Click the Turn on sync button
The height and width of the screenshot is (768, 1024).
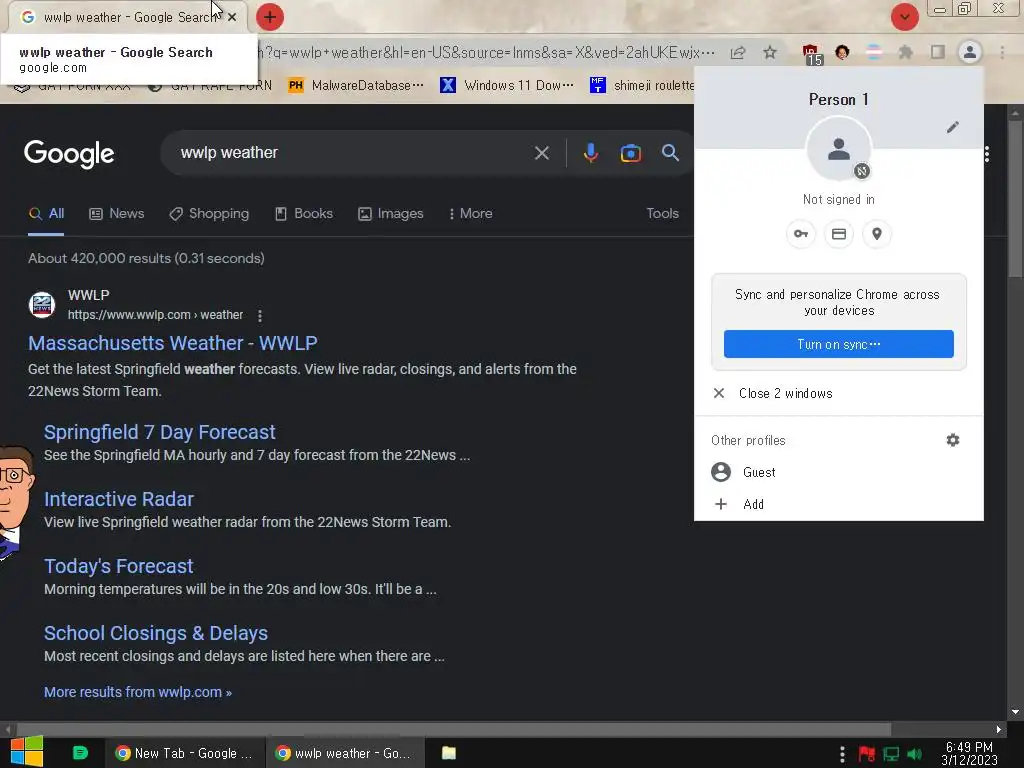[x=839, y=344]
